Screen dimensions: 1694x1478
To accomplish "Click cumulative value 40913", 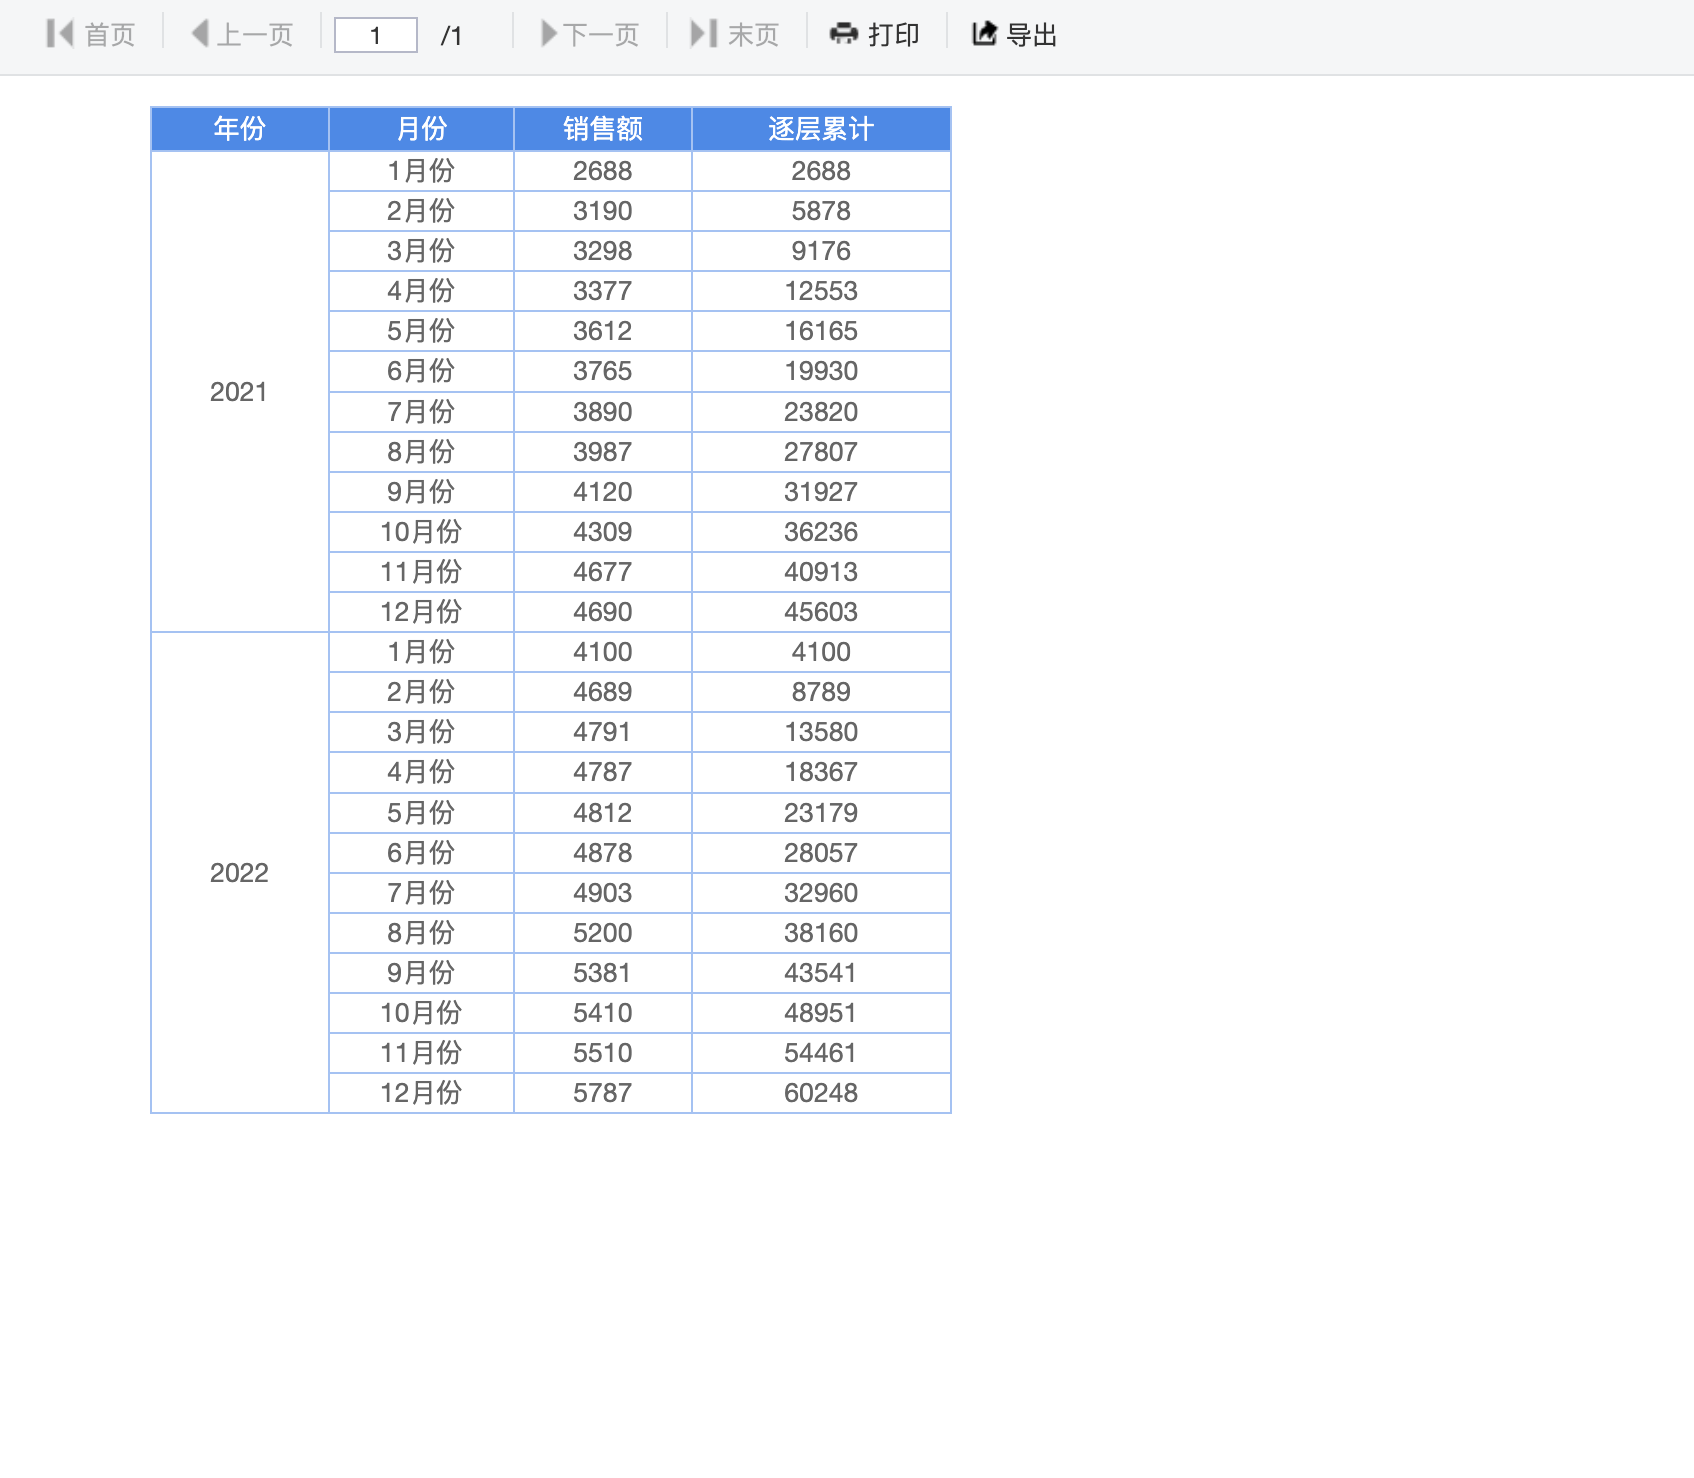I will point(821,572).
